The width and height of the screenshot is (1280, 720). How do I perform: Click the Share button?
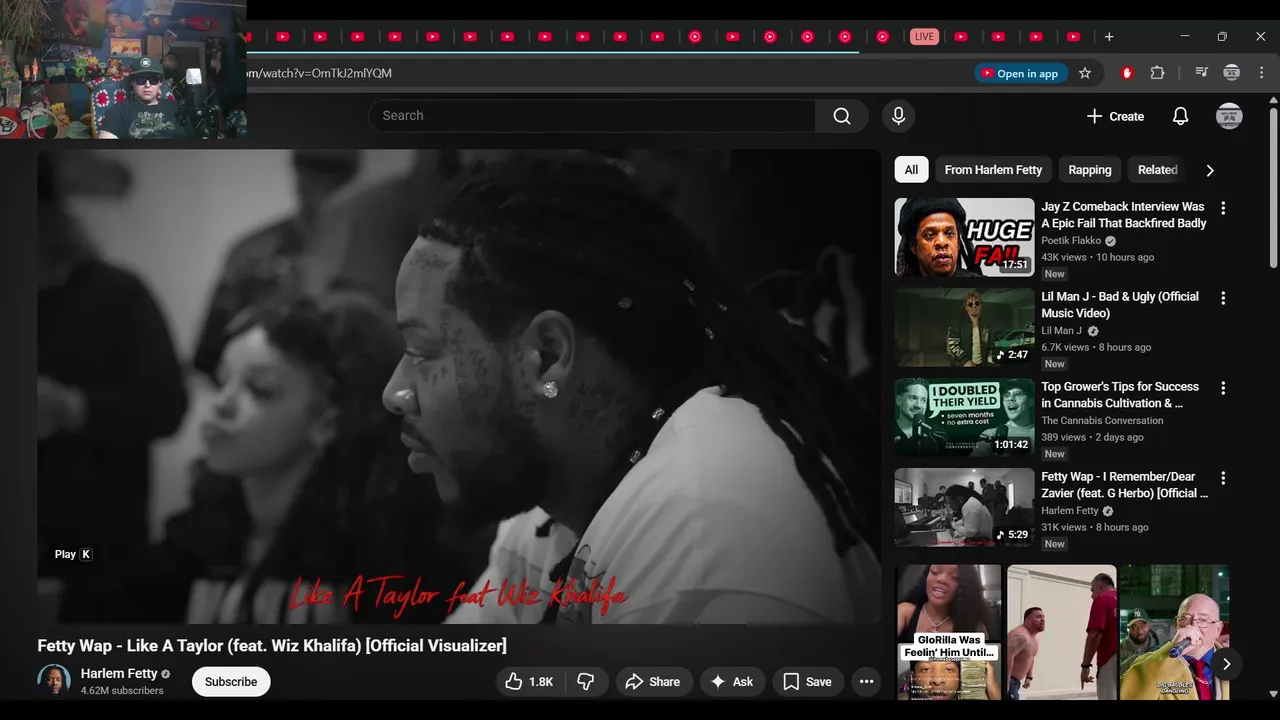tap(652, 682)
